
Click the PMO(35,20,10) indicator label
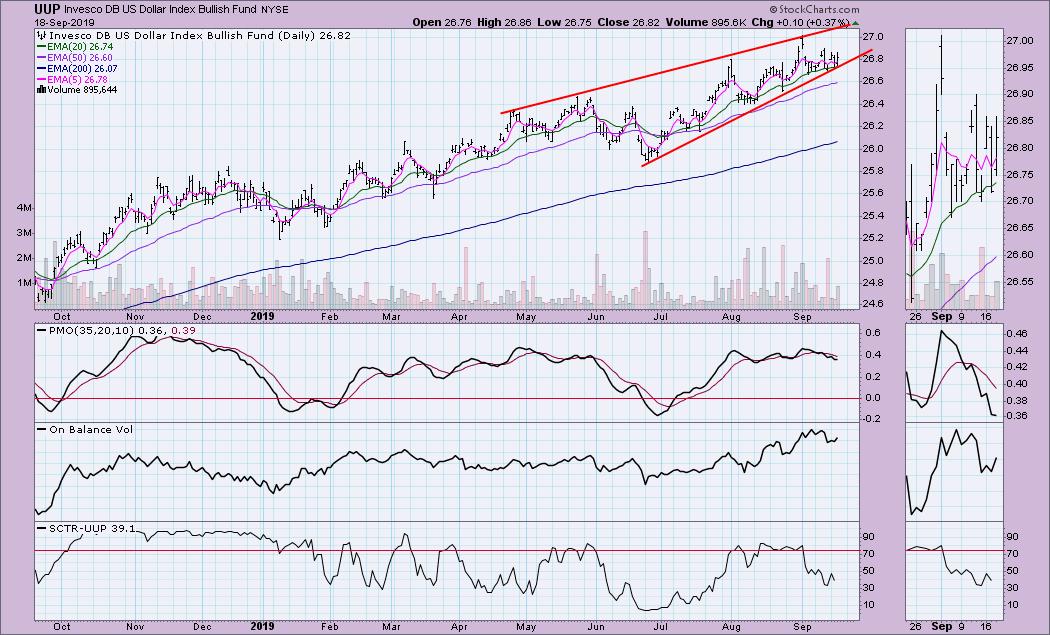tap(92, 330)
